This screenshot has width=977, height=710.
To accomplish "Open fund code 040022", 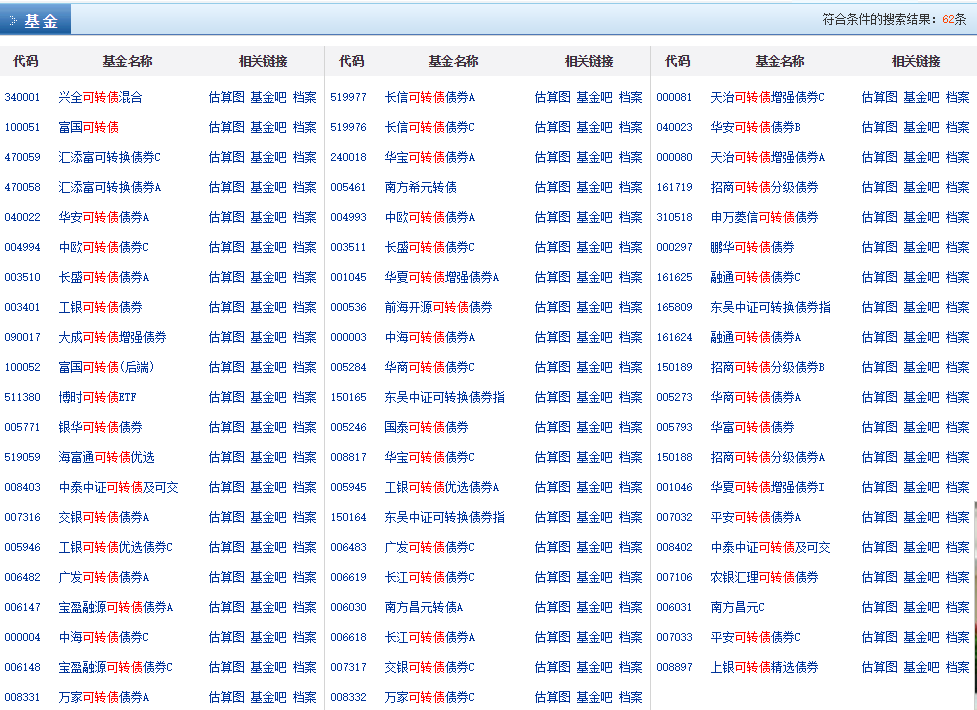I will (x=22, y=218).
